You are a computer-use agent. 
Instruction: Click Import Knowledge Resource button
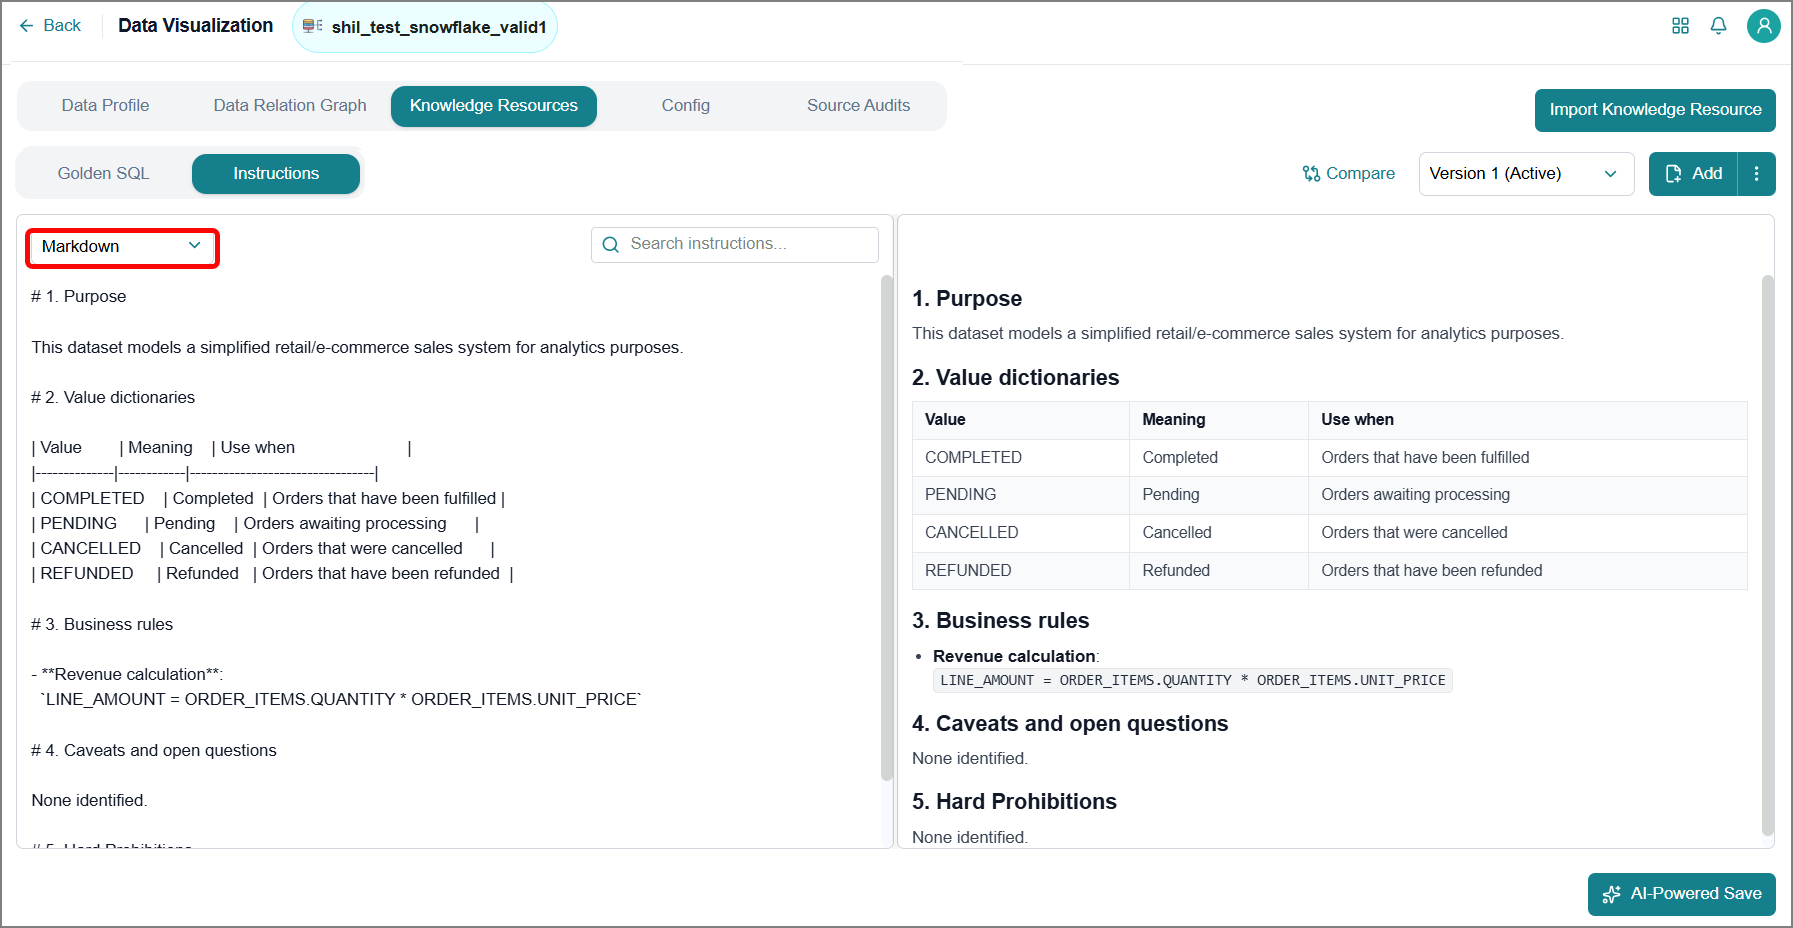point(1655,110)
